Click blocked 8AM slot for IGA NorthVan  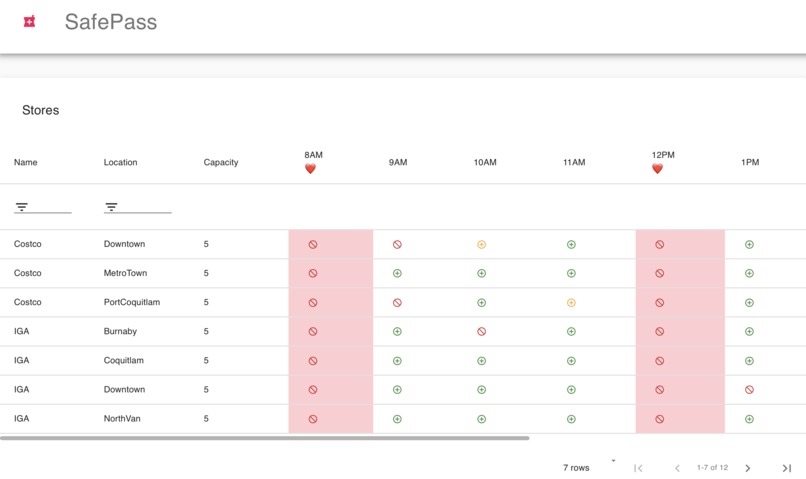313,419
